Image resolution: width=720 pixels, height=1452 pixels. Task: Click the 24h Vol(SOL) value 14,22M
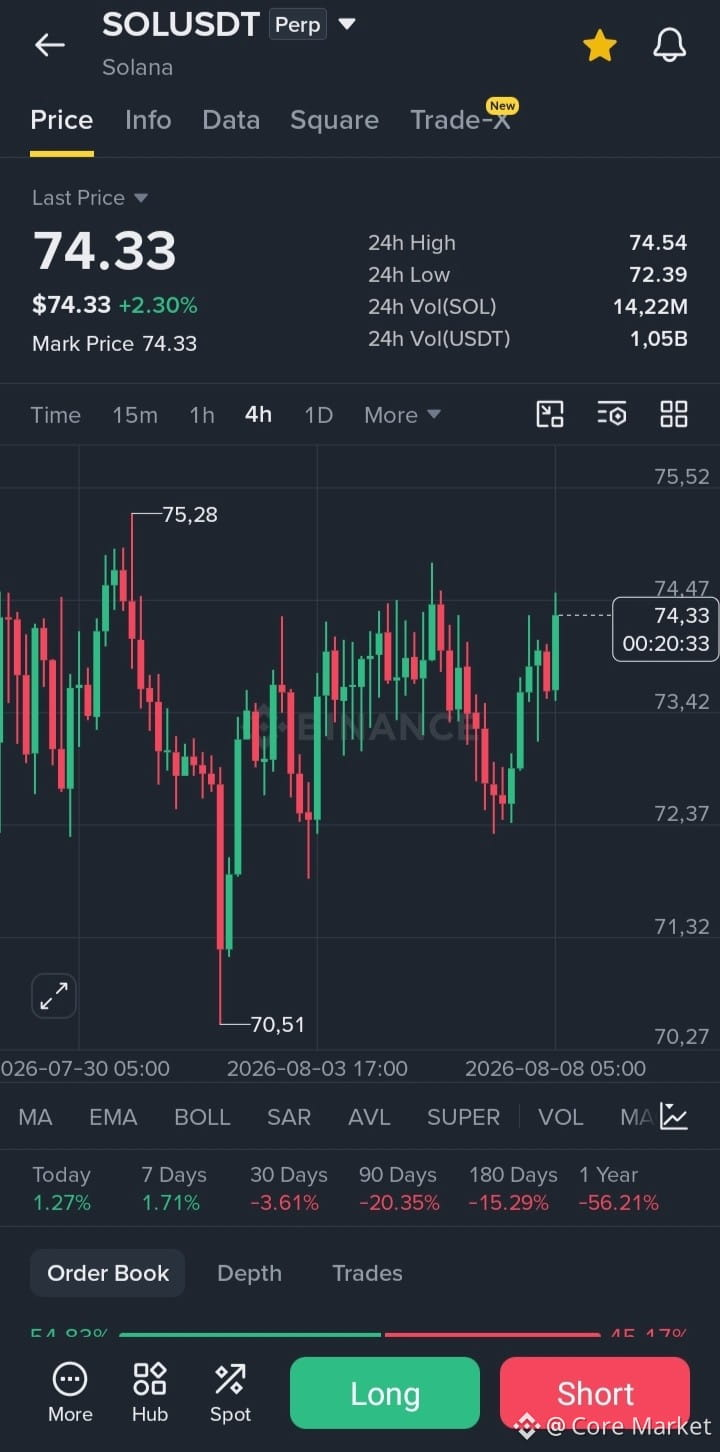(x=650, y=307)
